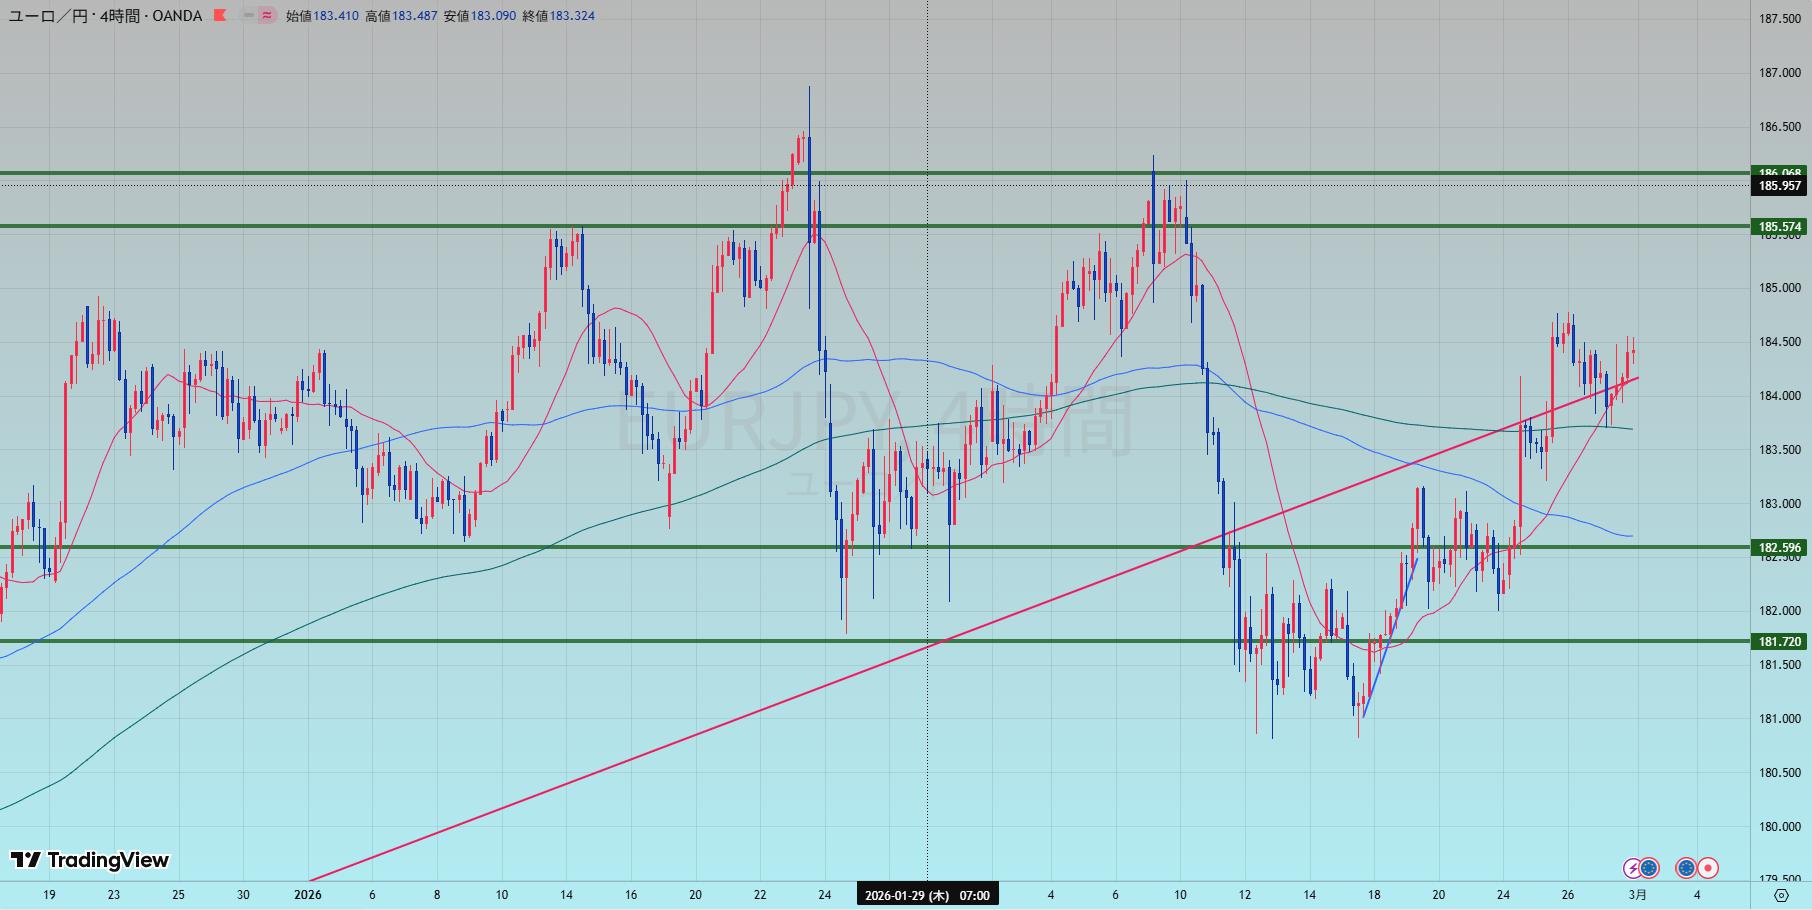Open chart settings hexagon icon at bottom right

(1781, 894)
